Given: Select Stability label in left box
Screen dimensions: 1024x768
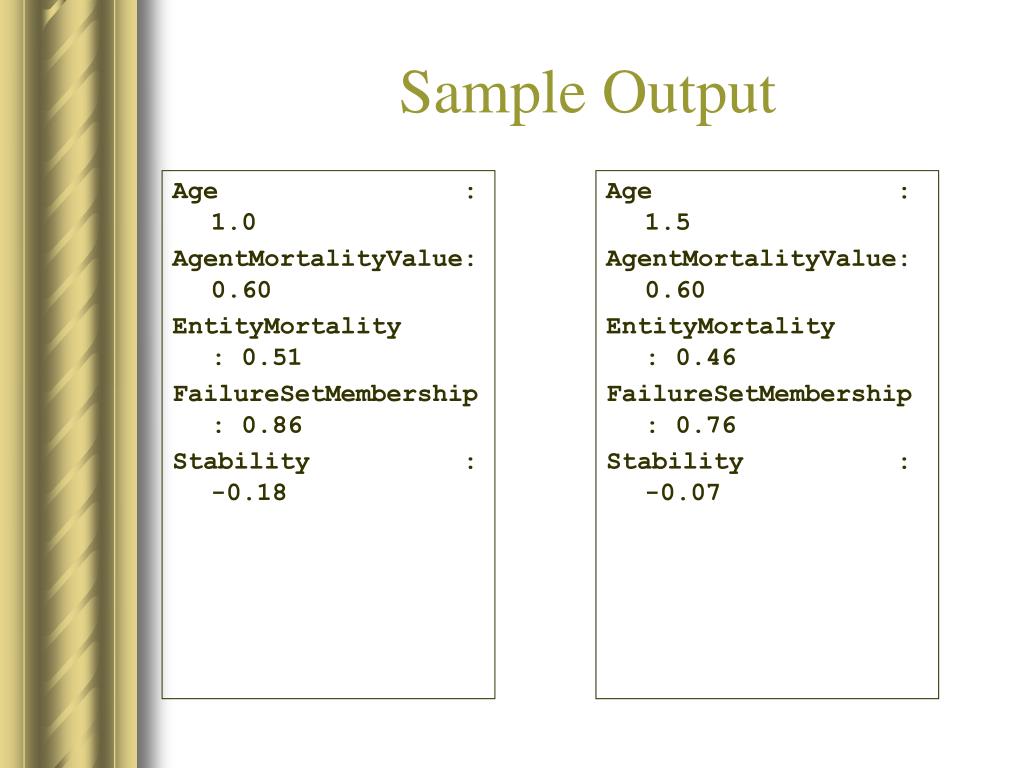Looking at the screenshot, I should 241,462.
